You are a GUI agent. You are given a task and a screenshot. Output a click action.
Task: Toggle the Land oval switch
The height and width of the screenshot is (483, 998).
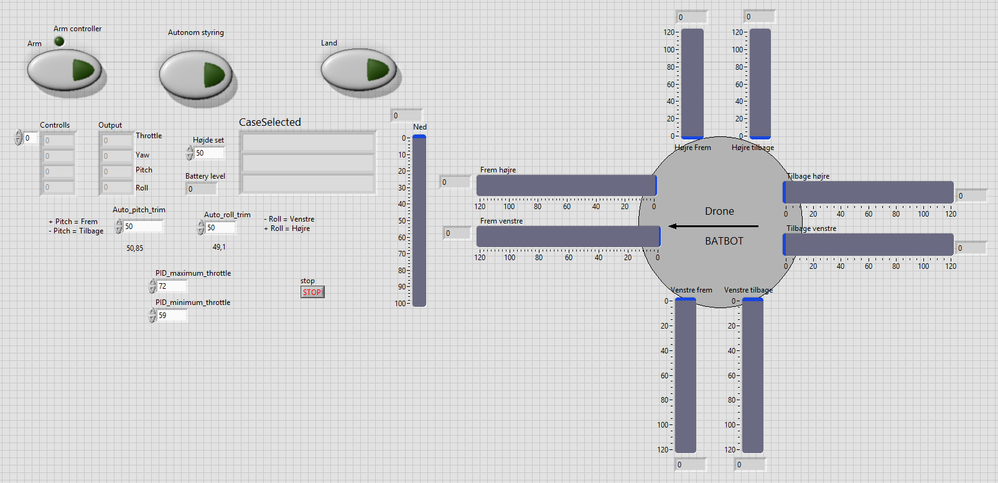pyautogui.click(x=357, y=69)
